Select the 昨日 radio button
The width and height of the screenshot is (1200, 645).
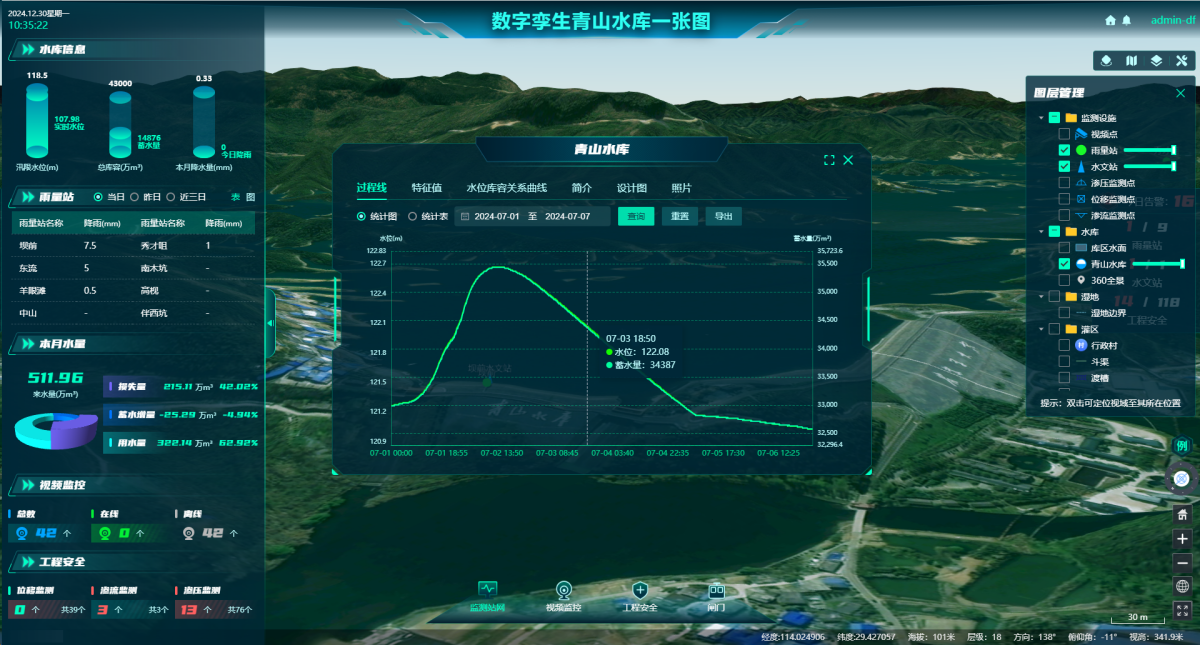coord(135,197)
